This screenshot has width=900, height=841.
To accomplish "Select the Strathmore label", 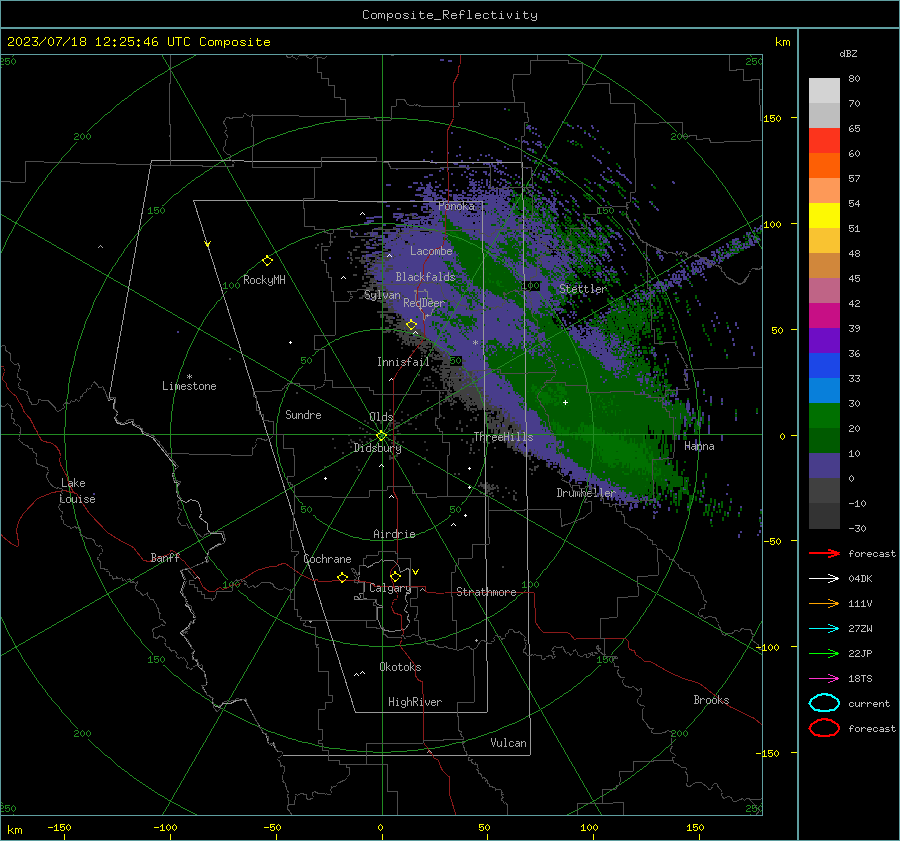I will pos(486,592).
